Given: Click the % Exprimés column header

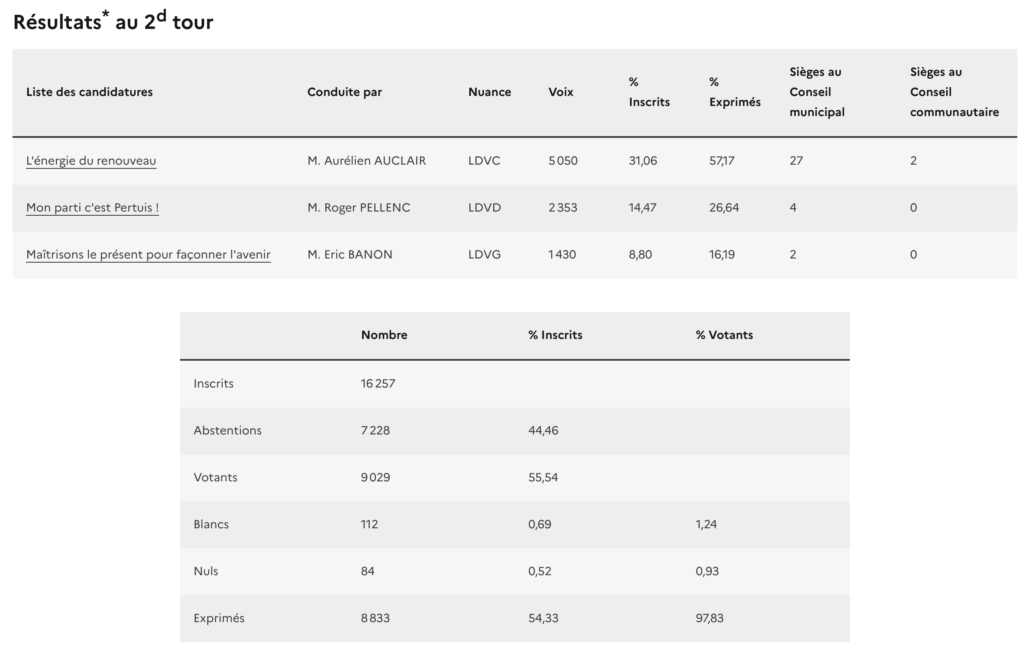Looking at the screenshot, I should click(734, 92).
